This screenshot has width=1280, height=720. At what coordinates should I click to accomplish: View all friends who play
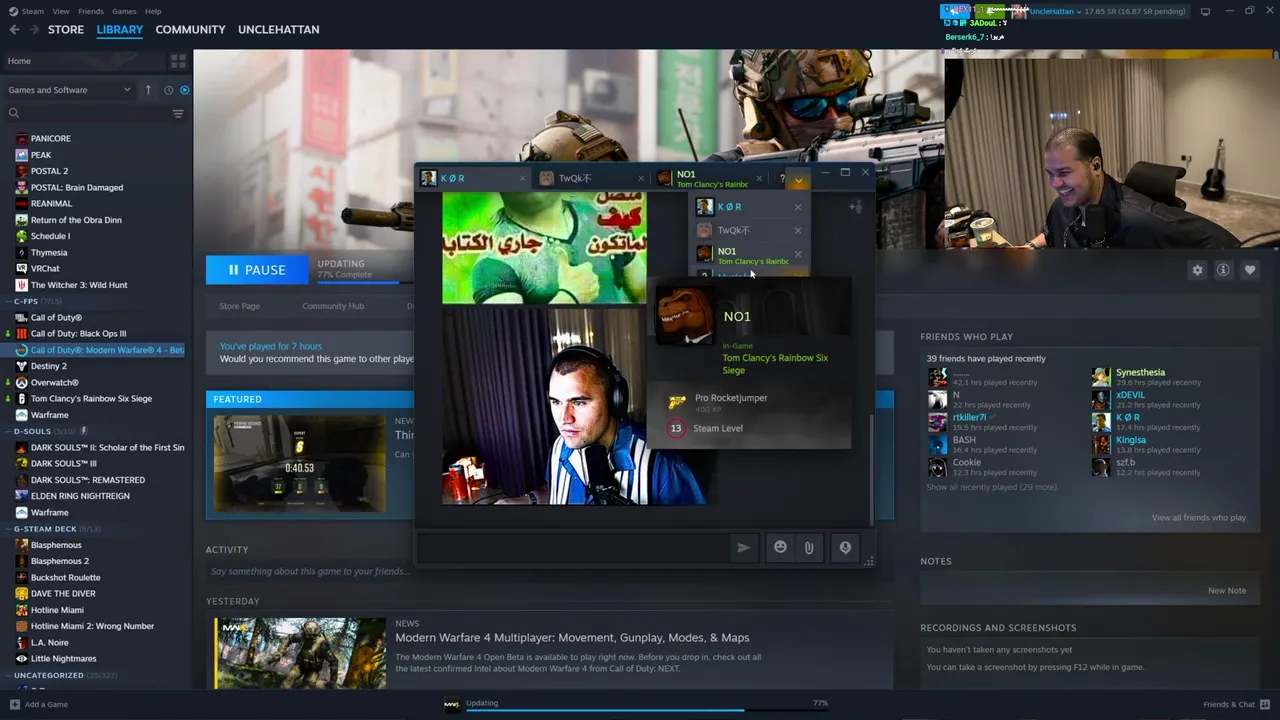coord(1199,518)
